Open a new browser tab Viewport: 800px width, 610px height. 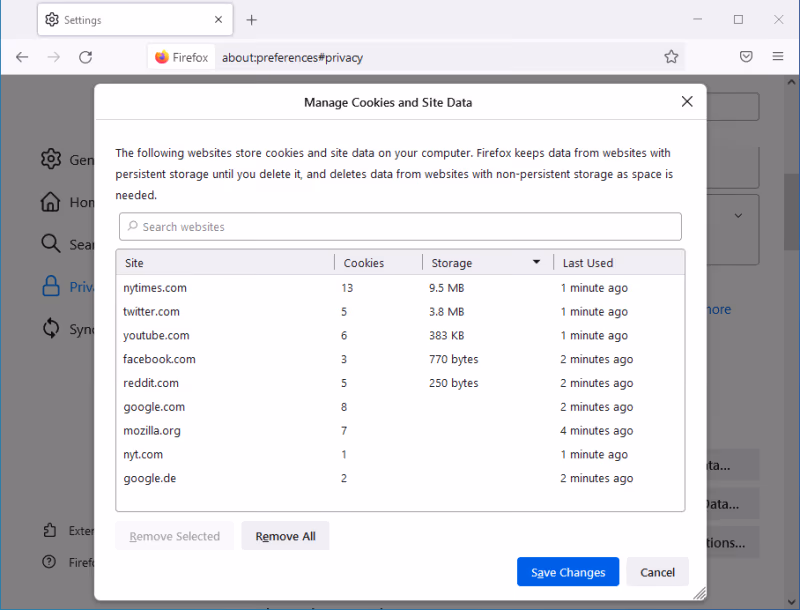[250, 19]
